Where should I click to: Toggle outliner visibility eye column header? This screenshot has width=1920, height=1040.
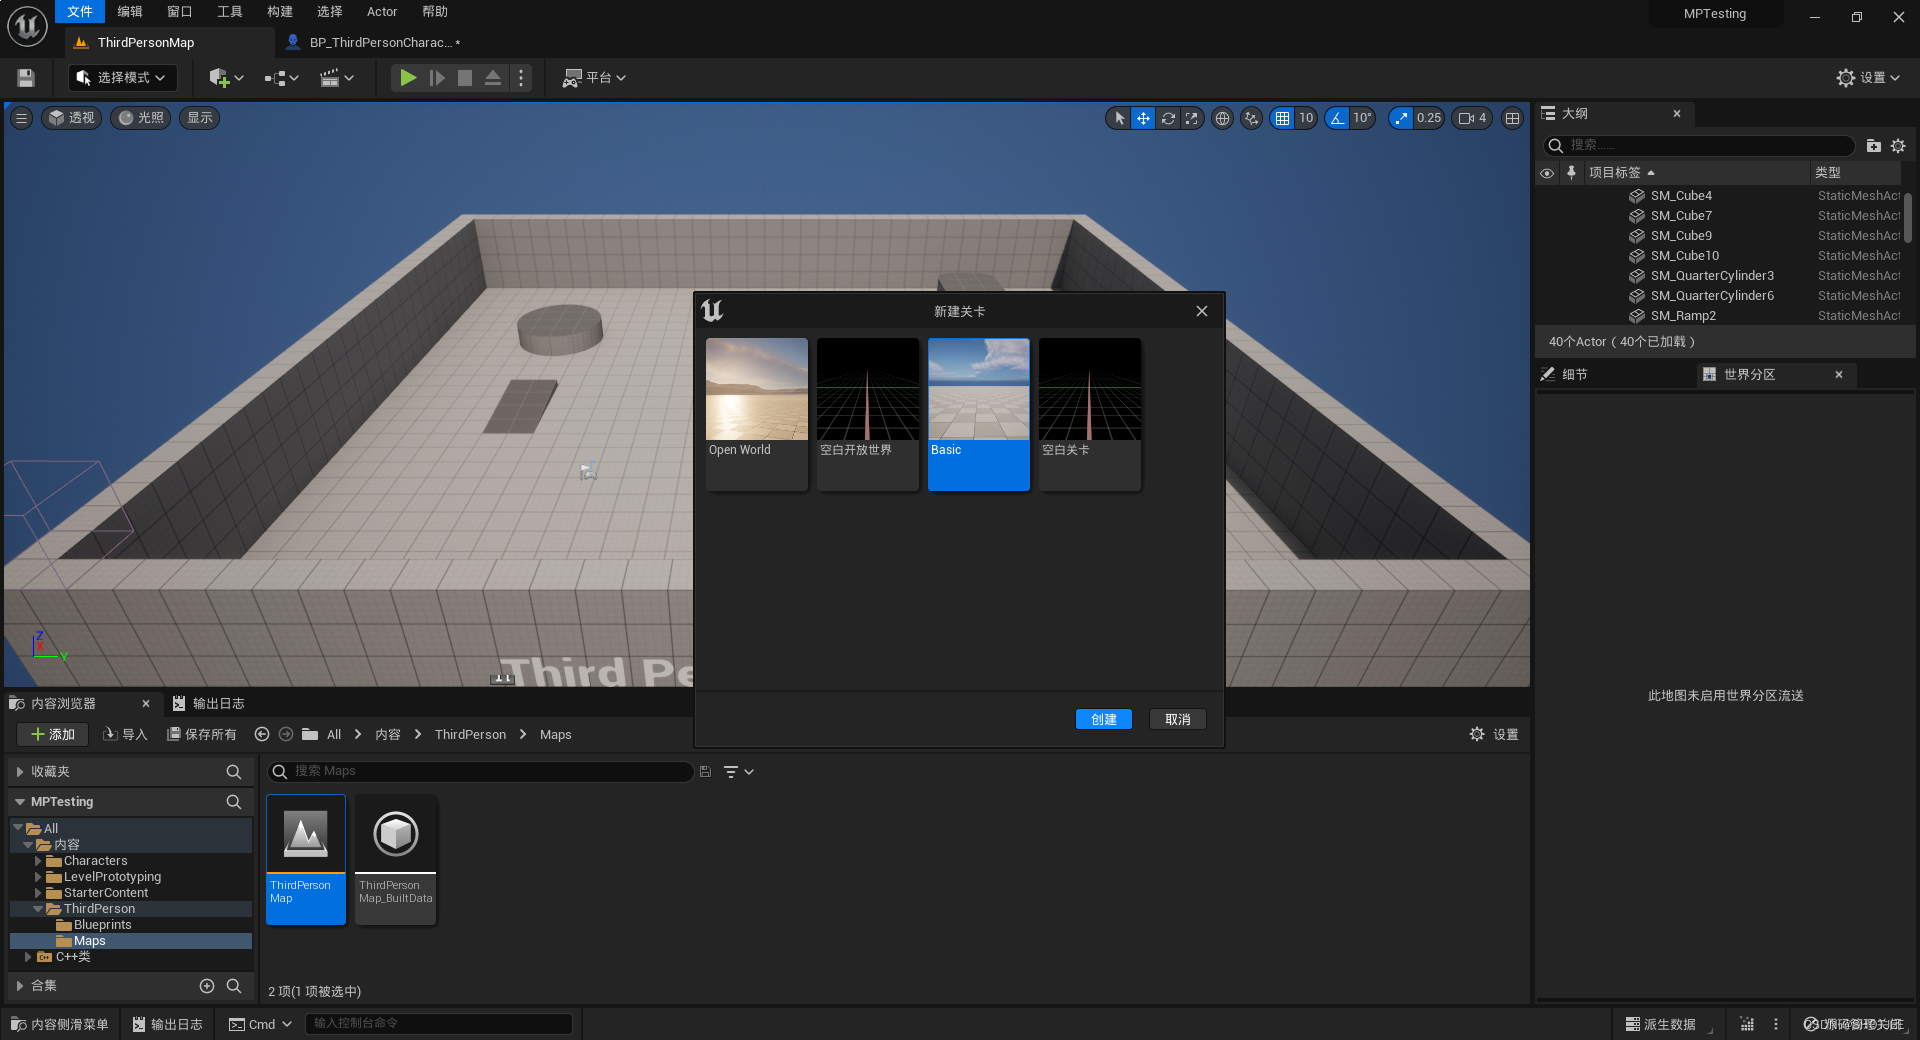1547,173
